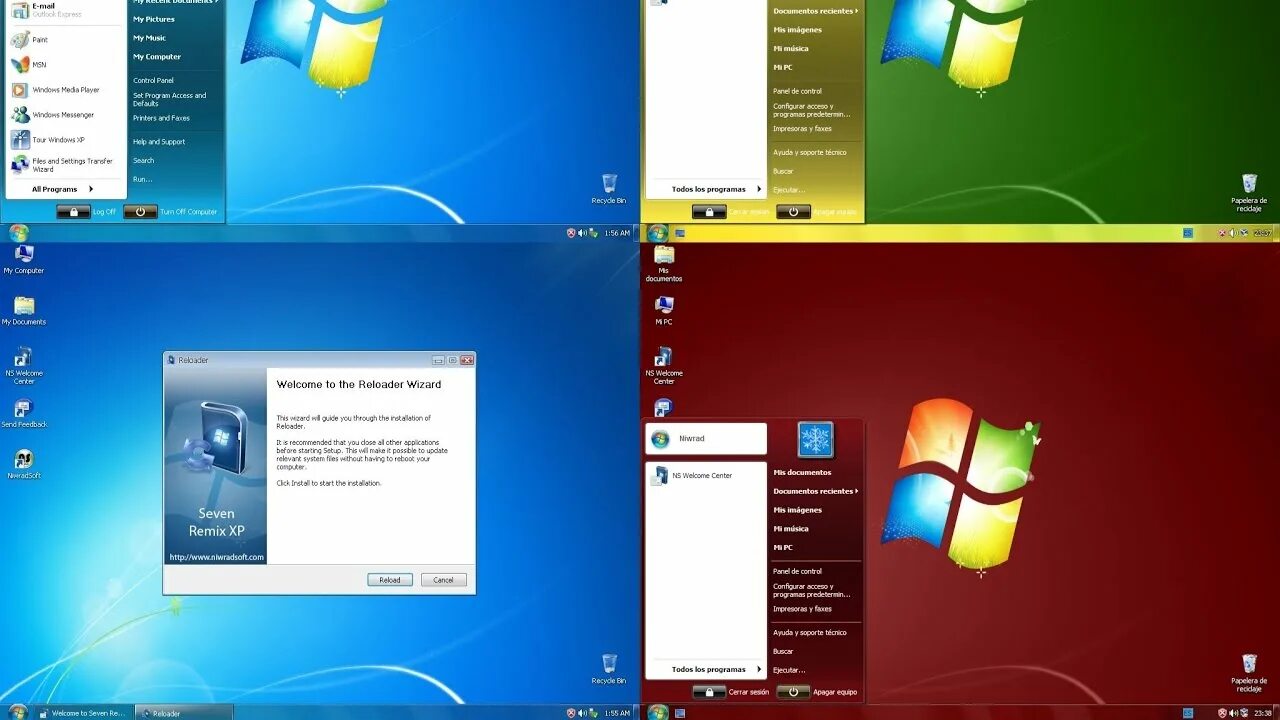Viewport: 1280px width, 720px height.
Task: Open My Pictures in English start menu
Action: (x=154, y=19)
